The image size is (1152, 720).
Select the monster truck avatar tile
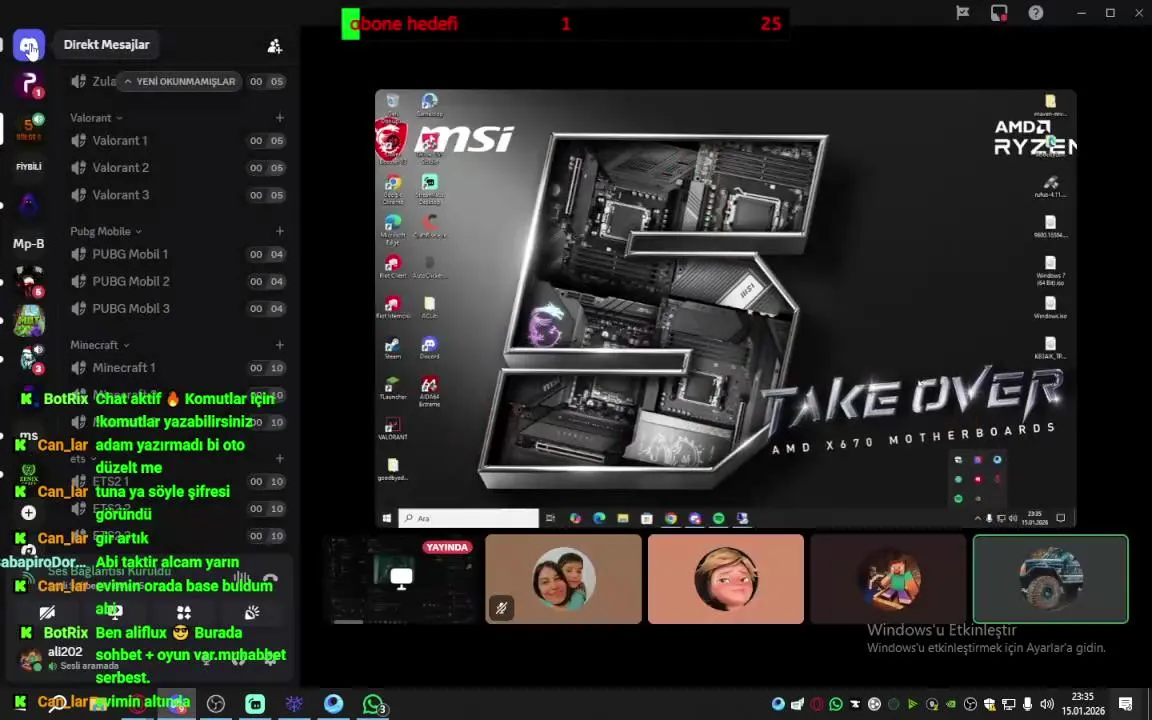[1051, 579]
